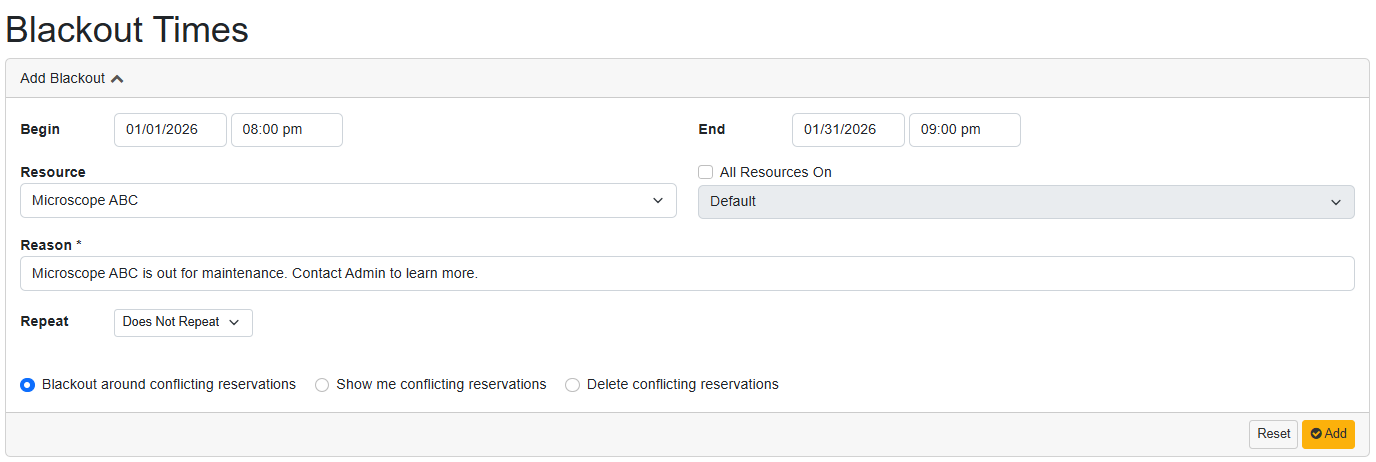The image size is (1376, 462).
Task: Click the Resource dropdown arrow icon
Action: coord(657,201)
